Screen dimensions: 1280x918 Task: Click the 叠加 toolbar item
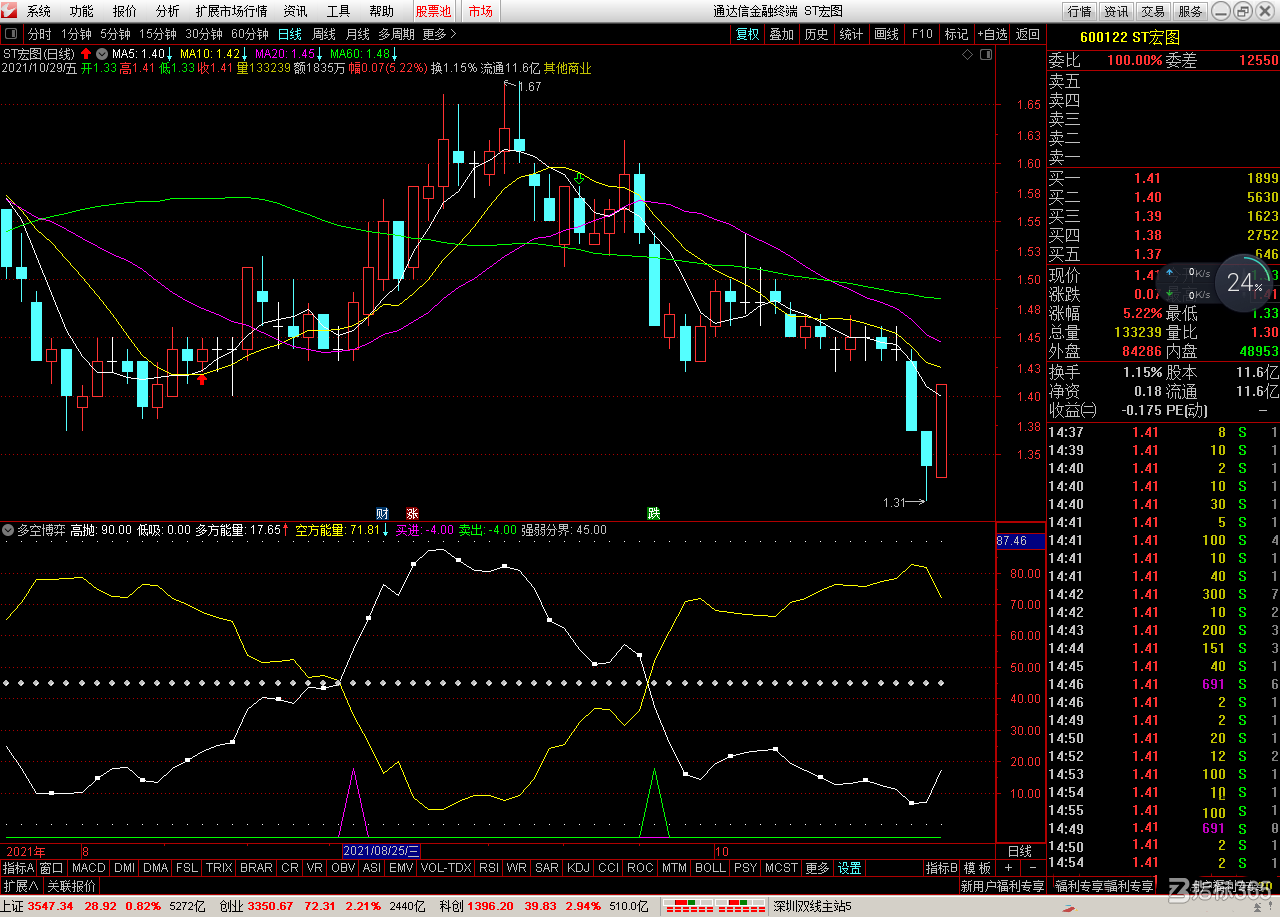[x=782, y=34]
